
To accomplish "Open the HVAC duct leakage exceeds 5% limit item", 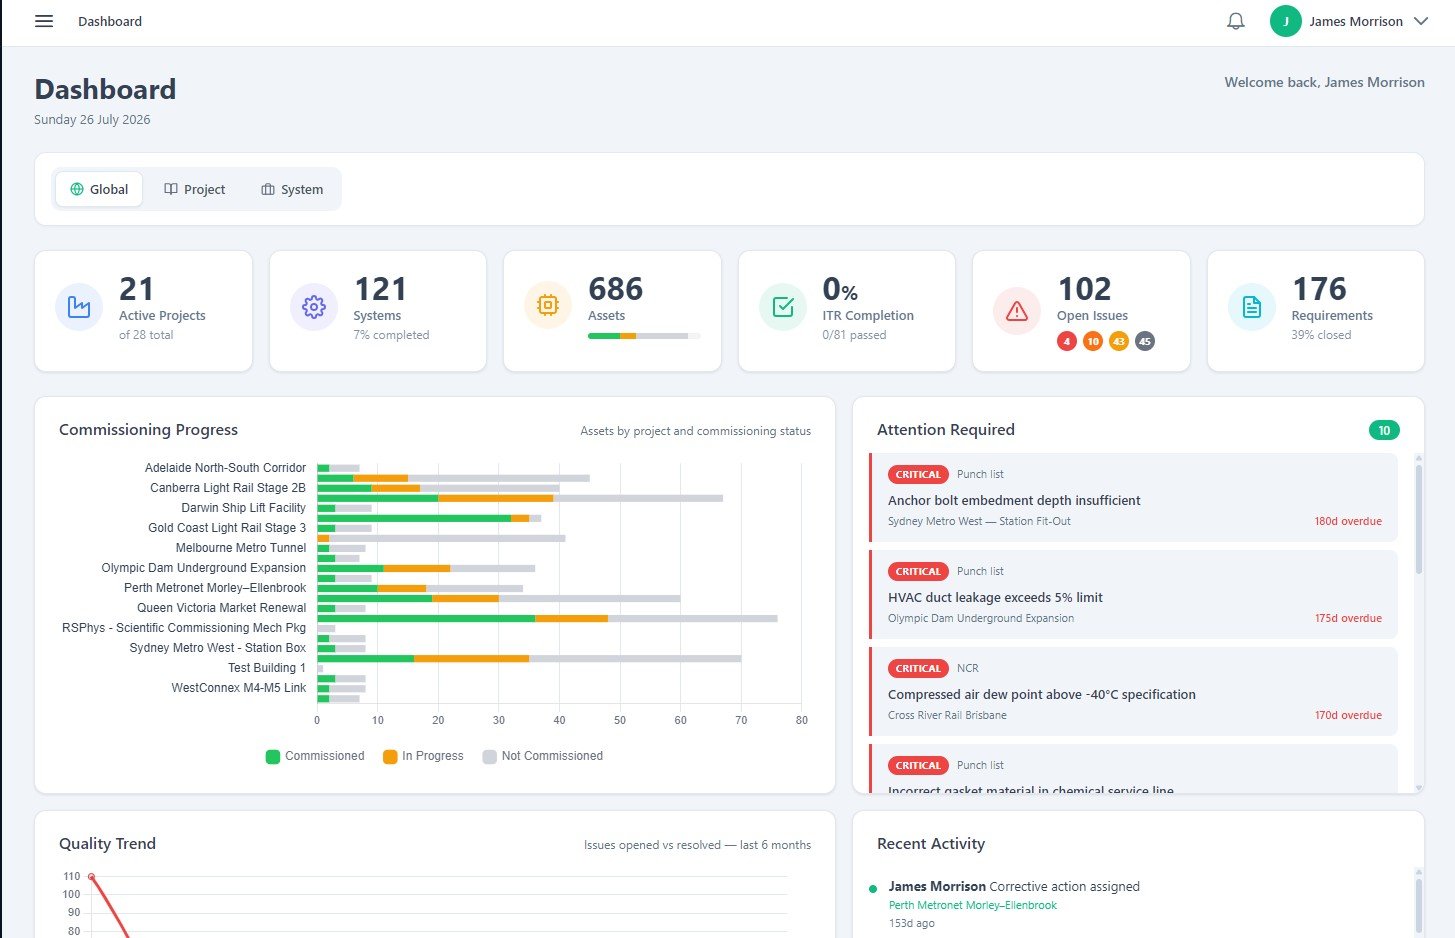I will click(1133, 593).
